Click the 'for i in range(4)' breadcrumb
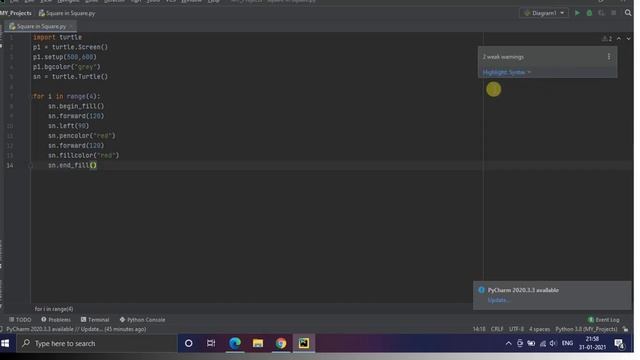The width and height of the screenshot is (640, 360). (54, 309)
